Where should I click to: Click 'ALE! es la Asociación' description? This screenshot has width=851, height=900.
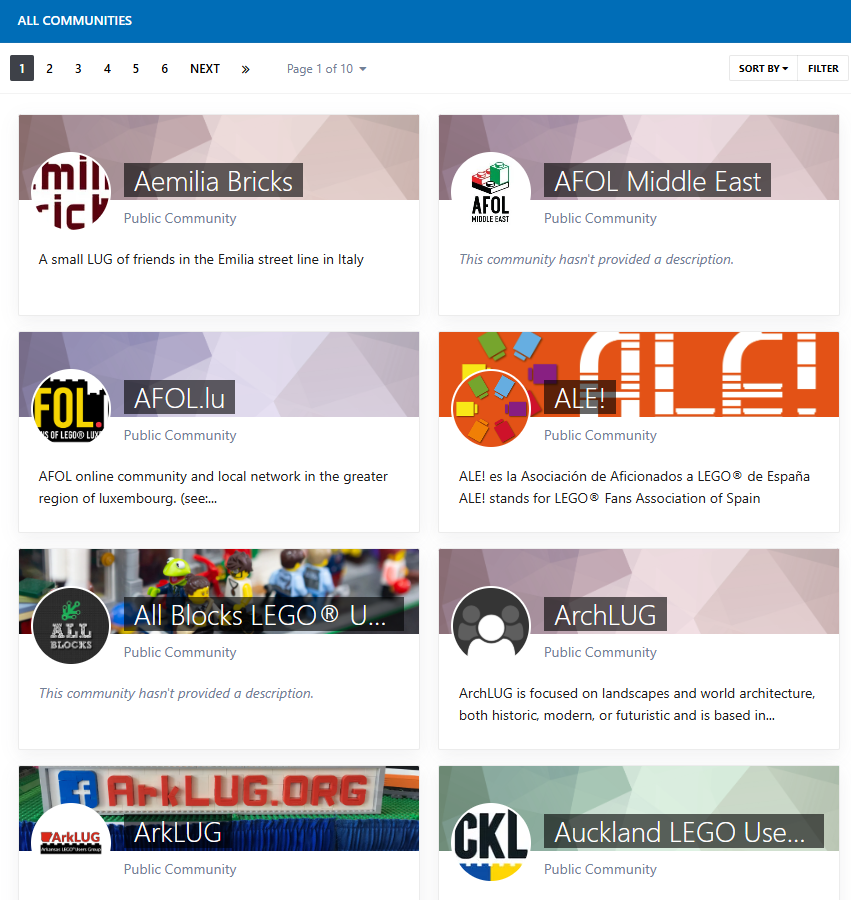click(634, 487)
